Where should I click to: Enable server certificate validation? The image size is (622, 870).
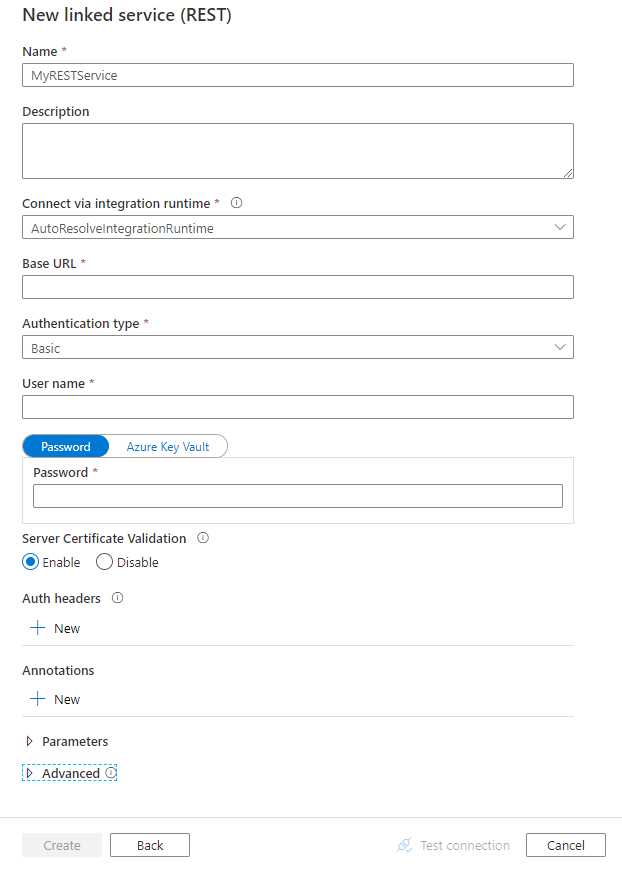tap(31, 562)
